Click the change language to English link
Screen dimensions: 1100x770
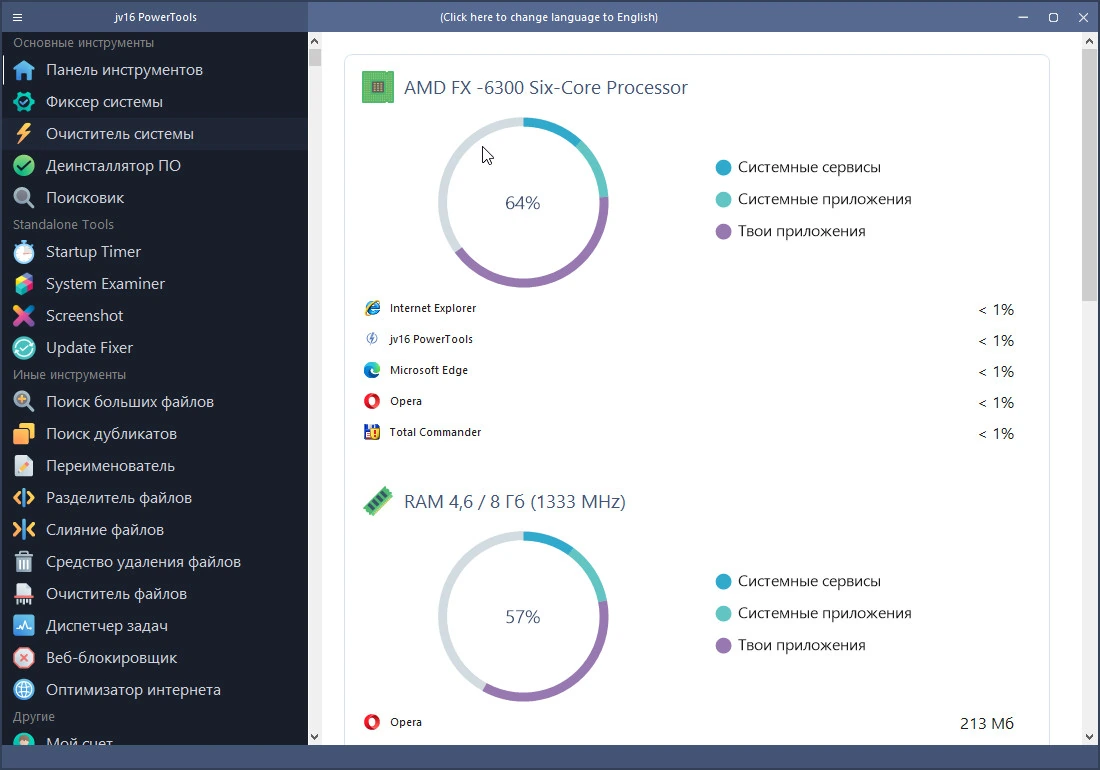(549, 18)
